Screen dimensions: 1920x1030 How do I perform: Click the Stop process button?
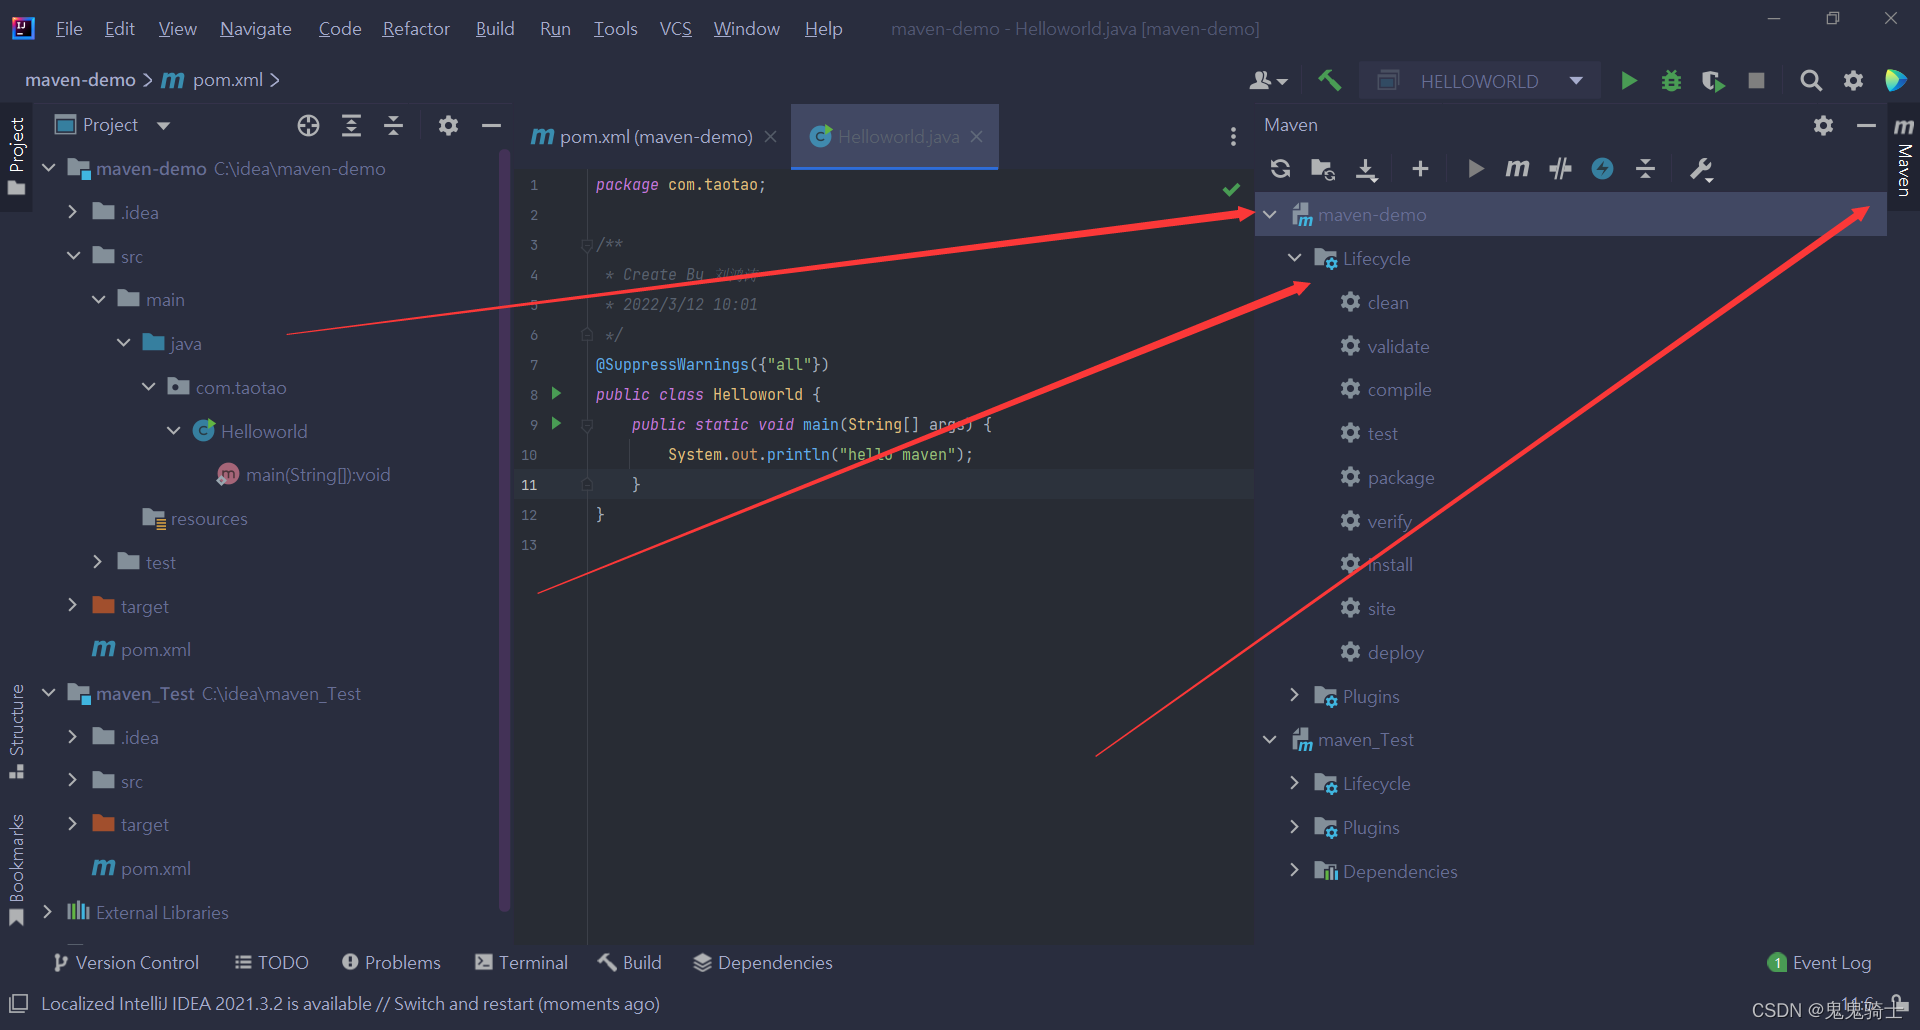click(x=1756, y=80)
